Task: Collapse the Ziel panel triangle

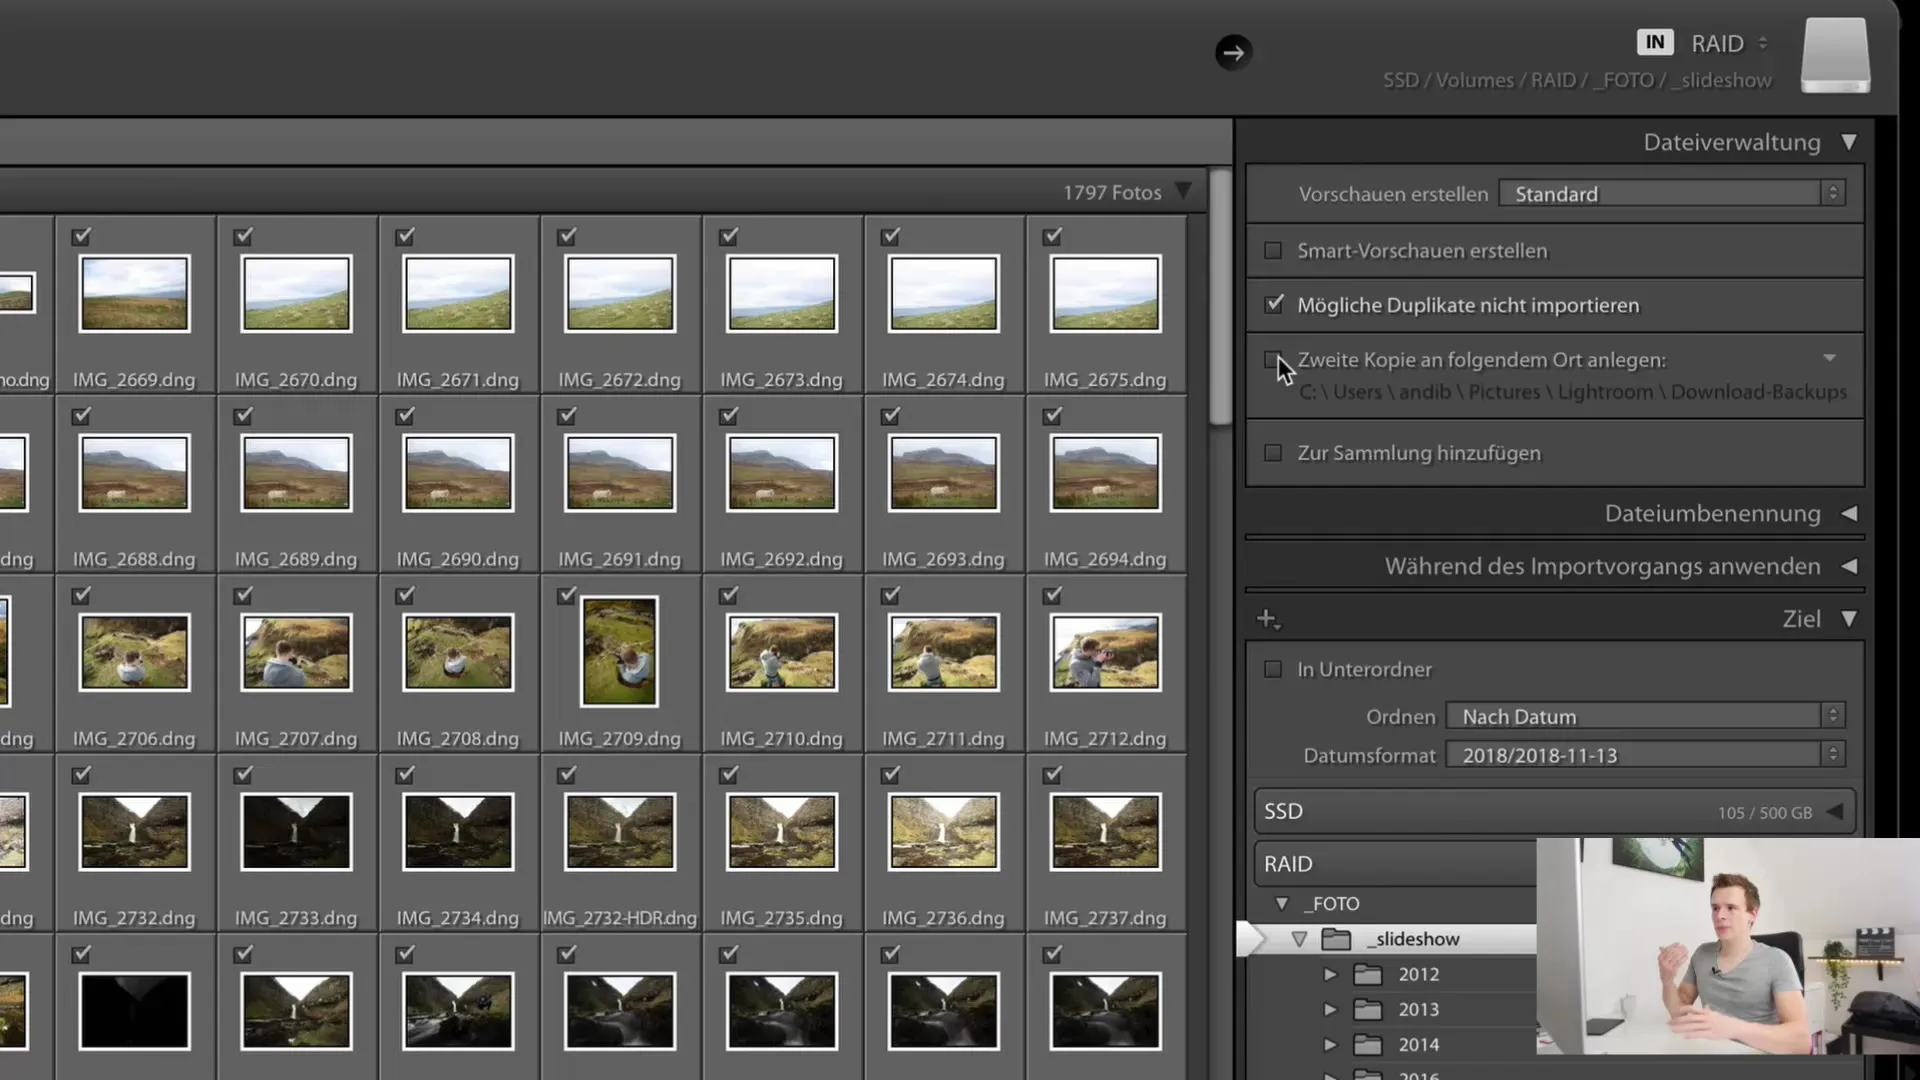Action: pyautogui.click(x=1849, y=619)
